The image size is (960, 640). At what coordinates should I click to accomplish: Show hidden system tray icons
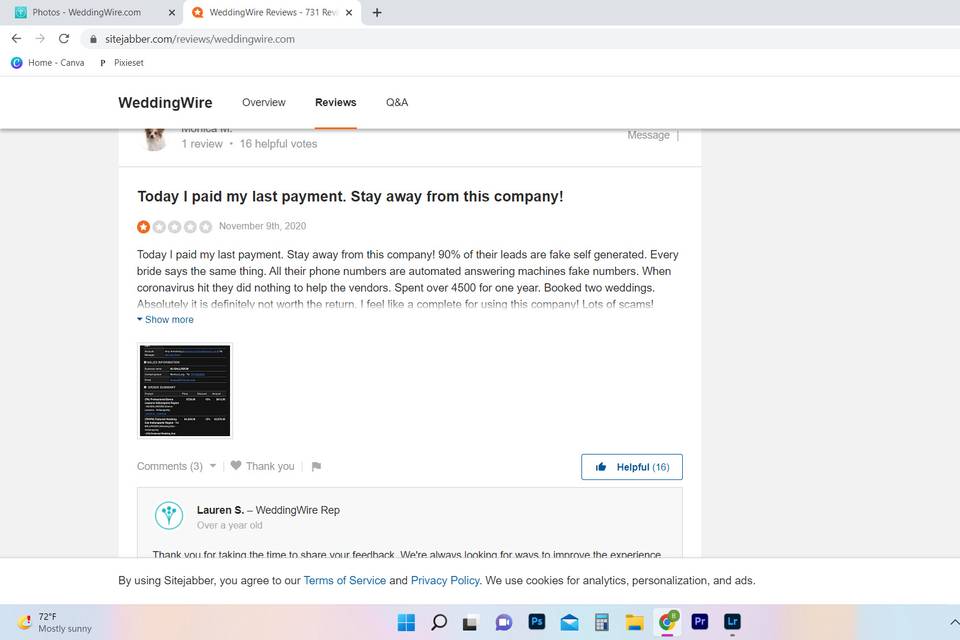[954, 622]
